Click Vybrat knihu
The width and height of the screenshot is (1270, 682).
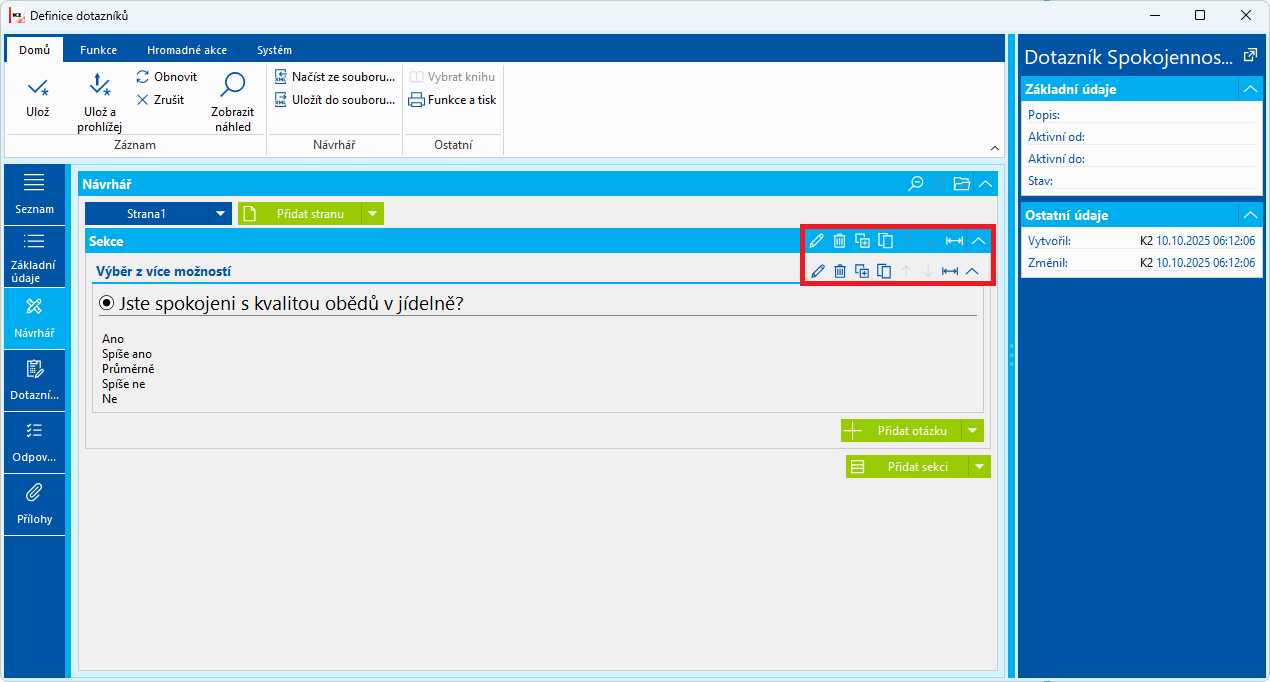[452, 77]
